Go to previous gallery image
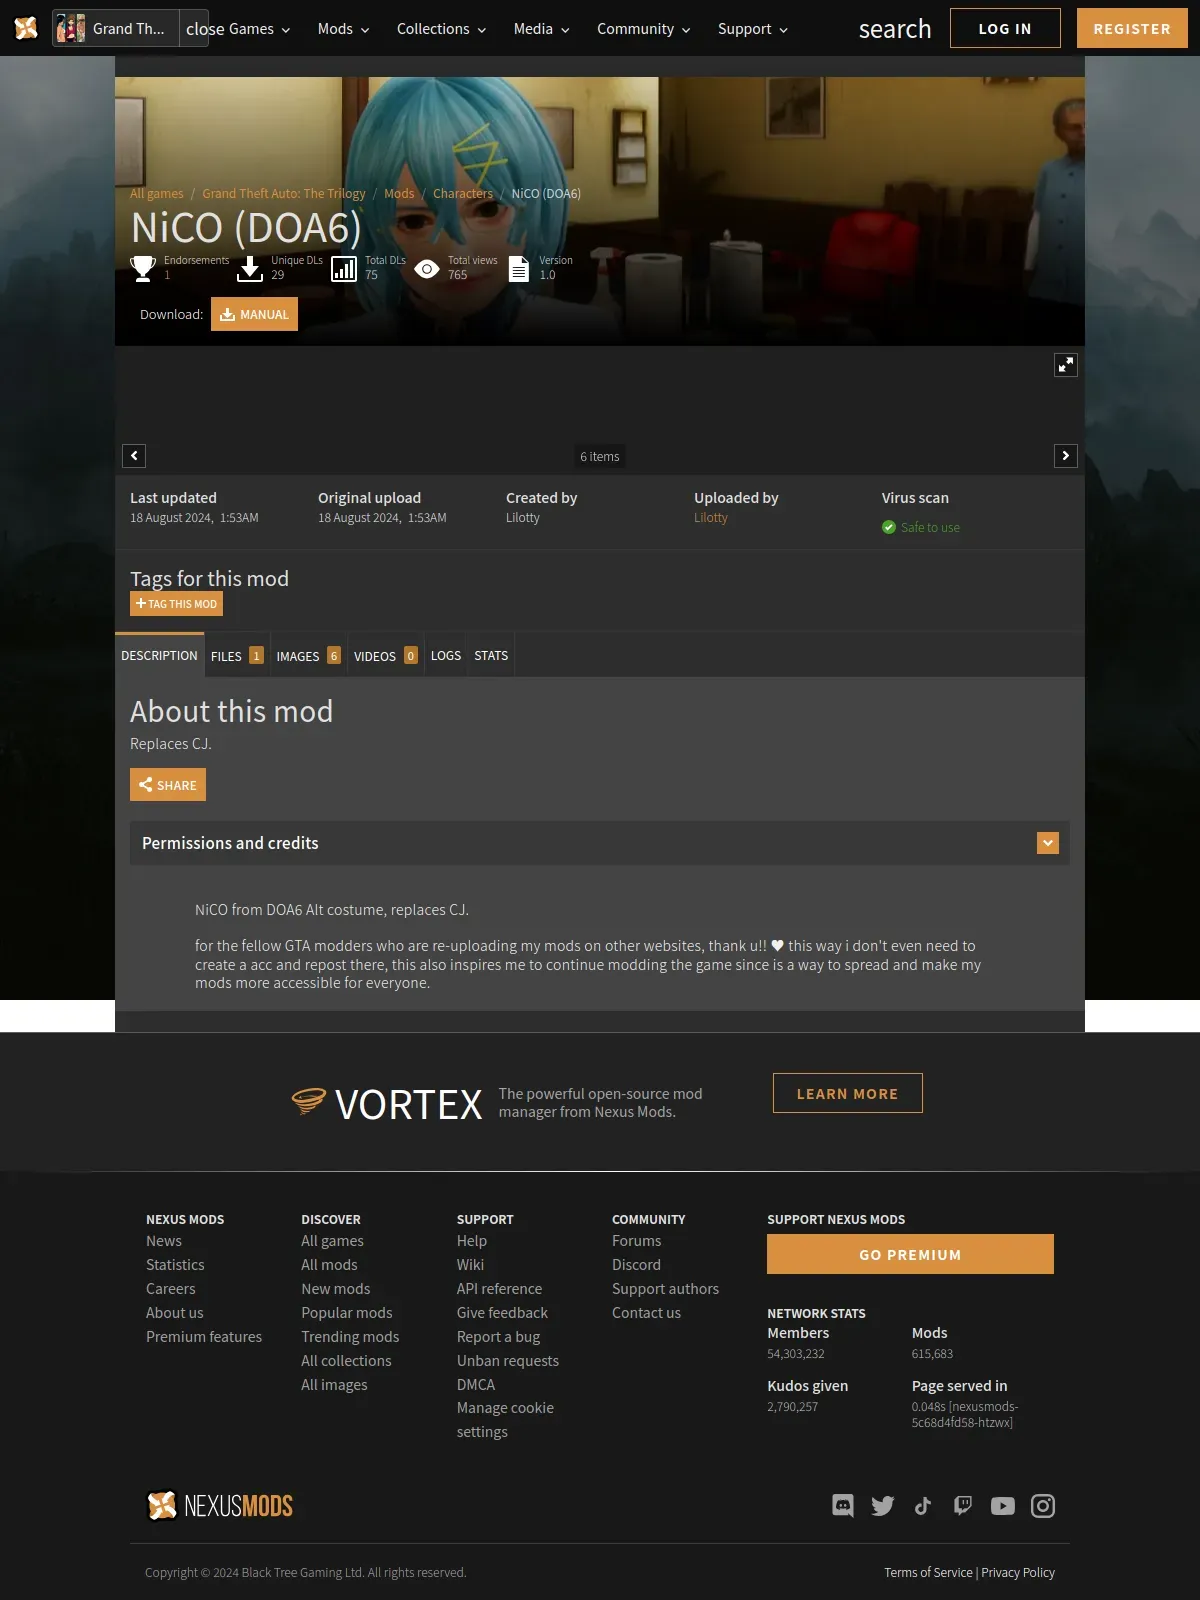Image resolution: width=1200 pixels, height=1600 pixels. tap(134, 456)
